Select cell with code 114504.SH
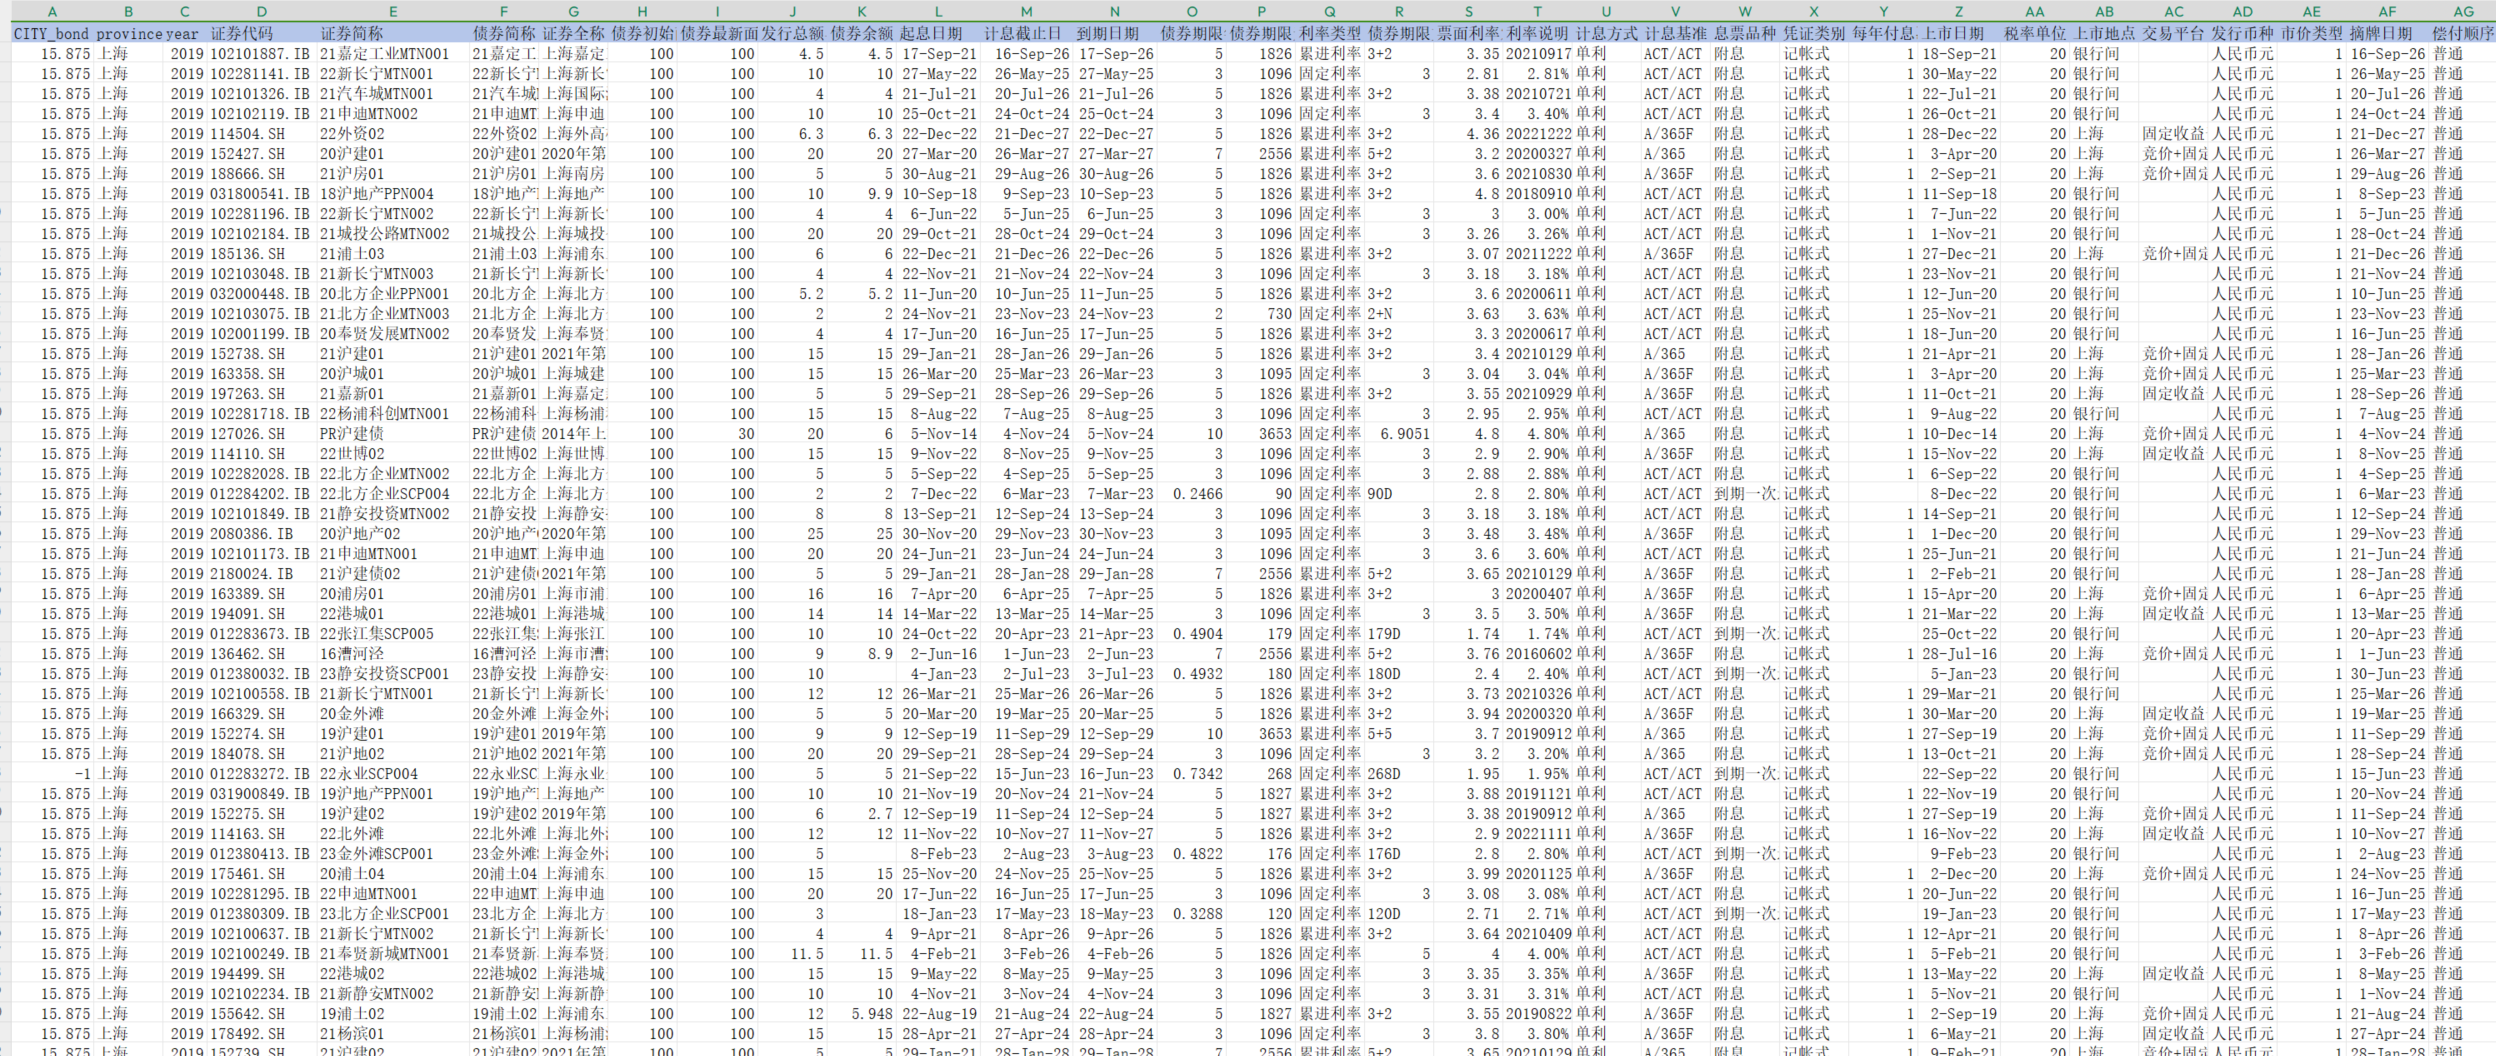 tap(262, 134)
